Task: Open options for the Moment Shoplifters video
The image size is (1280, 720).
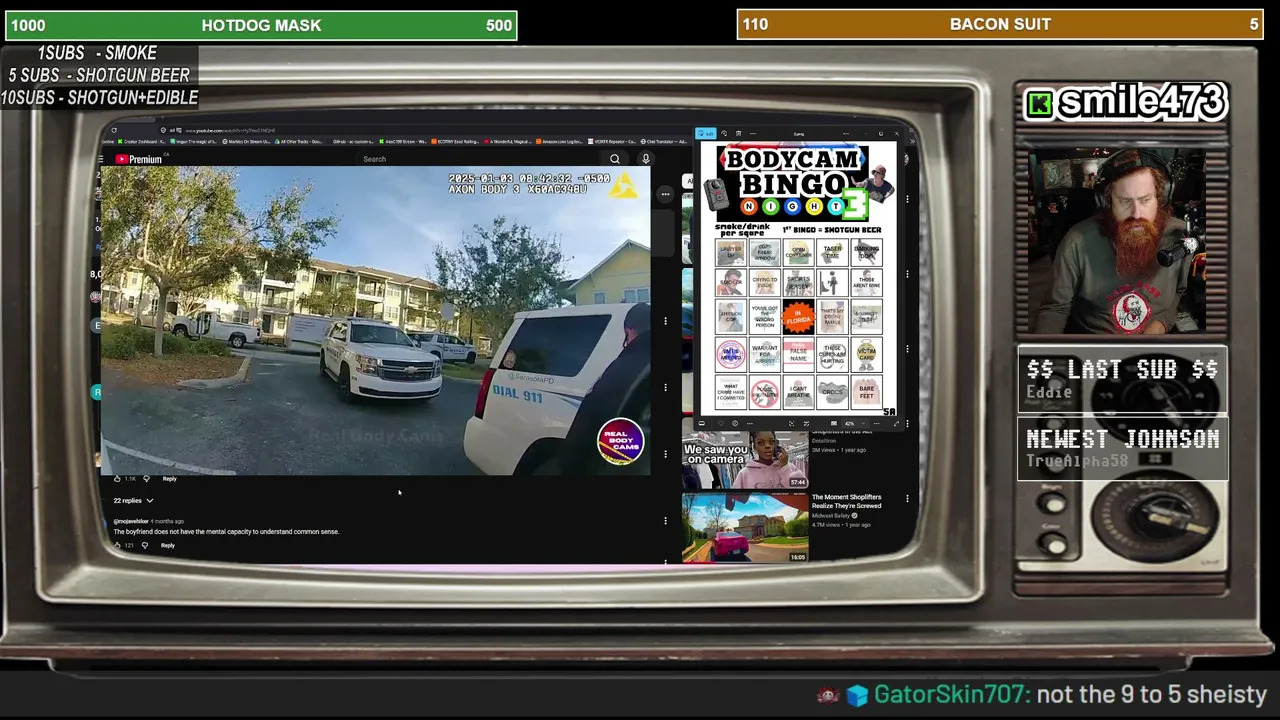Action: (x=907, y=498)
